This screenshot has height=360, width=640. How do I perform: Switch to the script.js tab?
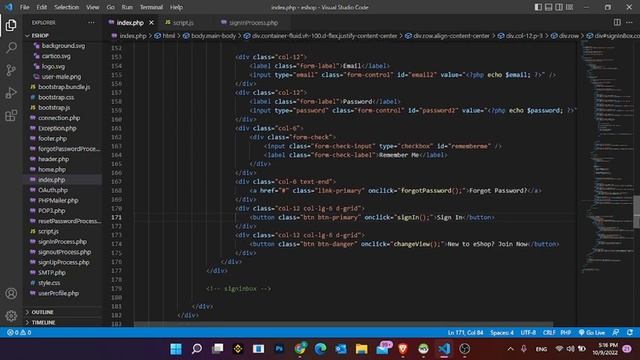[183, 23]
